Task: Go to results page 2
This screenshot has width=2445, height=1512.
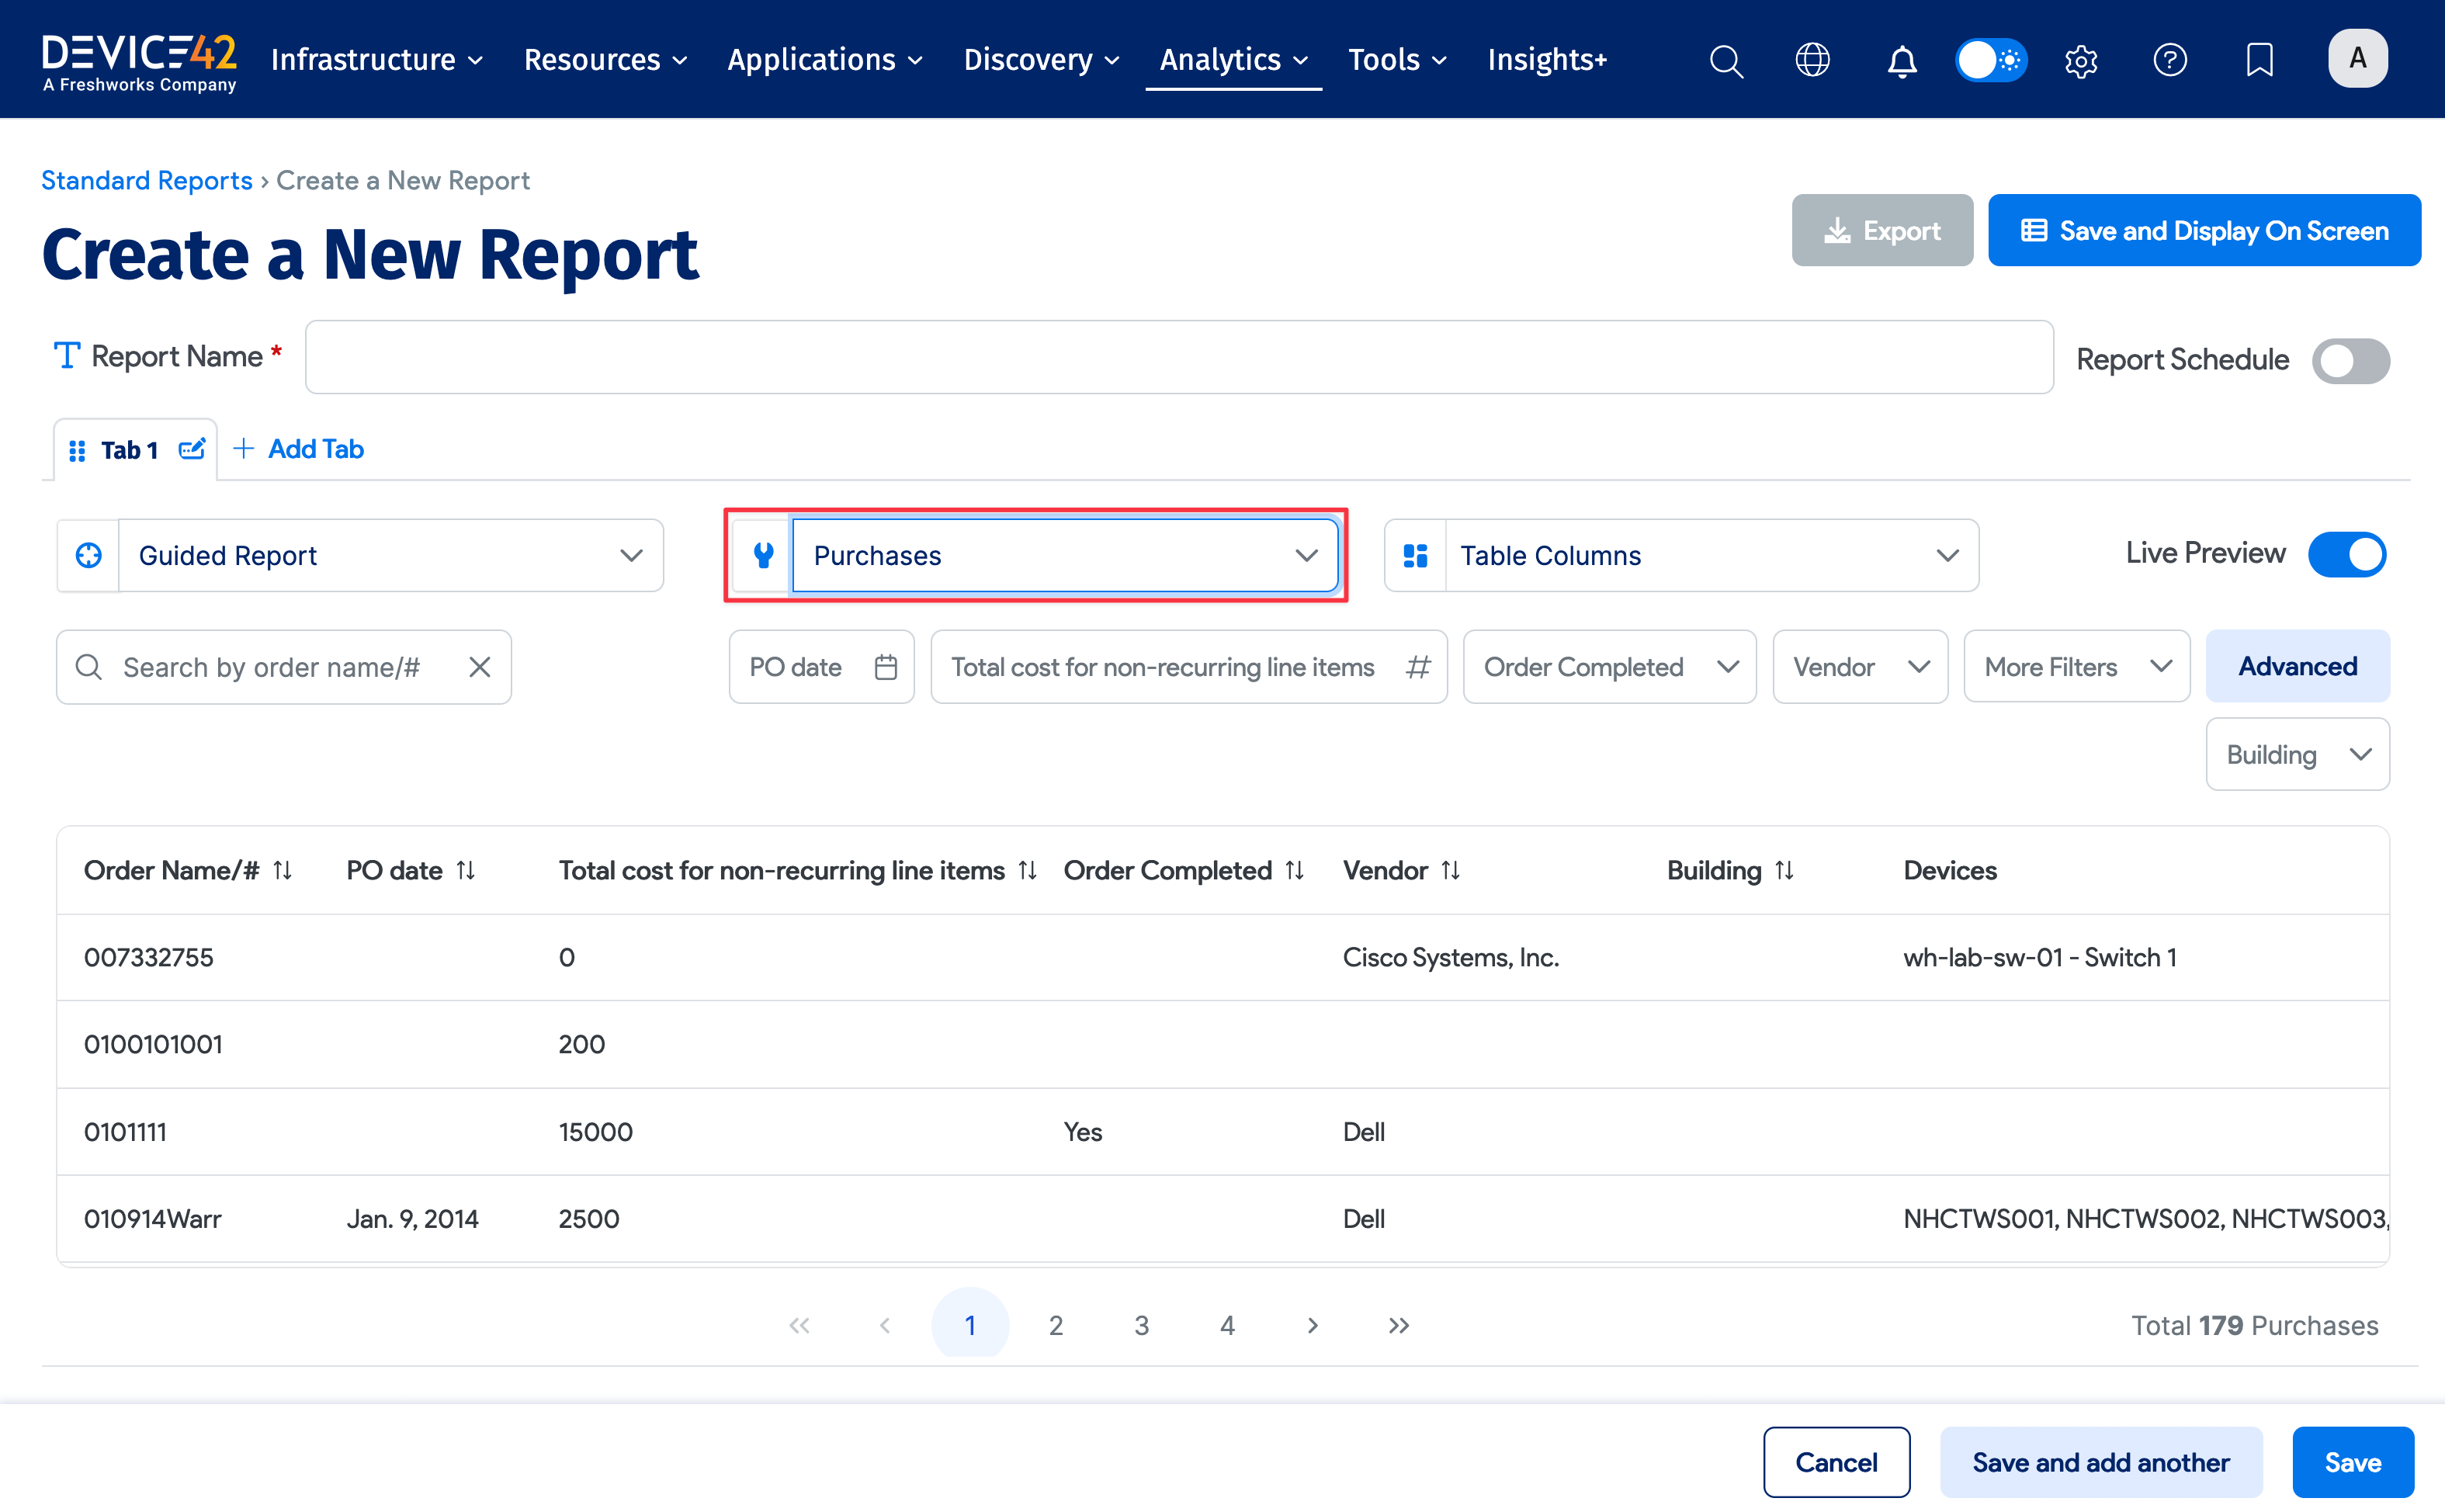Action: click(x=1056, y=1324)
